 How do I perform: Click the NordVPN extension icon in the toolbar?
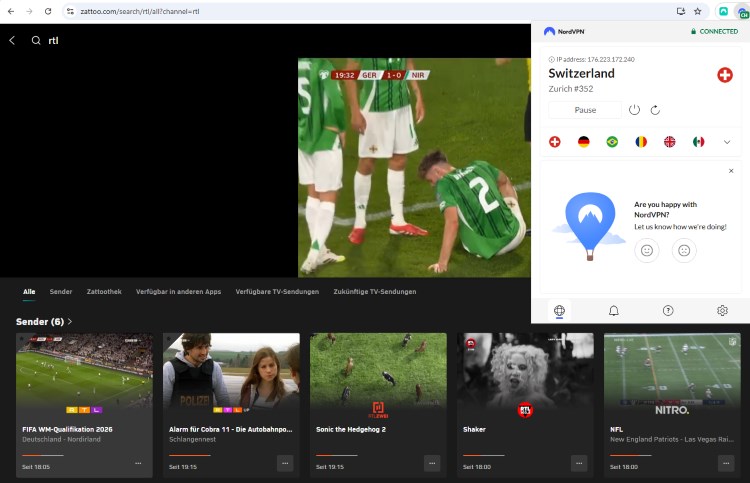(x=744, y=12)
